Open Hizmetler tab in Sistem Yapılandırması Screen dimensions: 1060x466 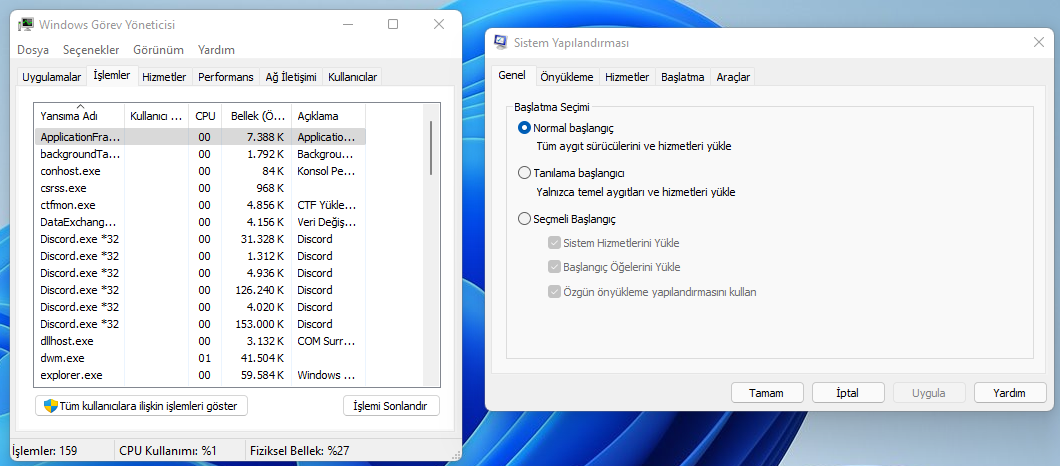[x=627, y=77]
